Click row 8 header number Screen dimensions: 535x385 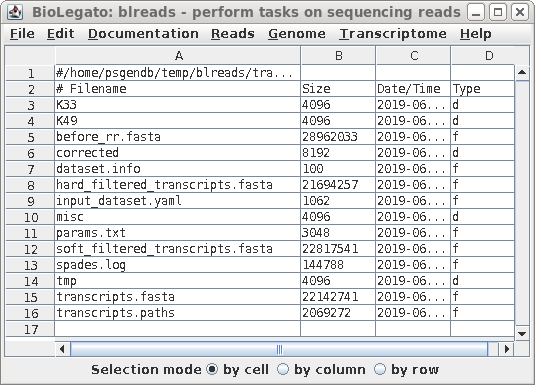(30, 185)
